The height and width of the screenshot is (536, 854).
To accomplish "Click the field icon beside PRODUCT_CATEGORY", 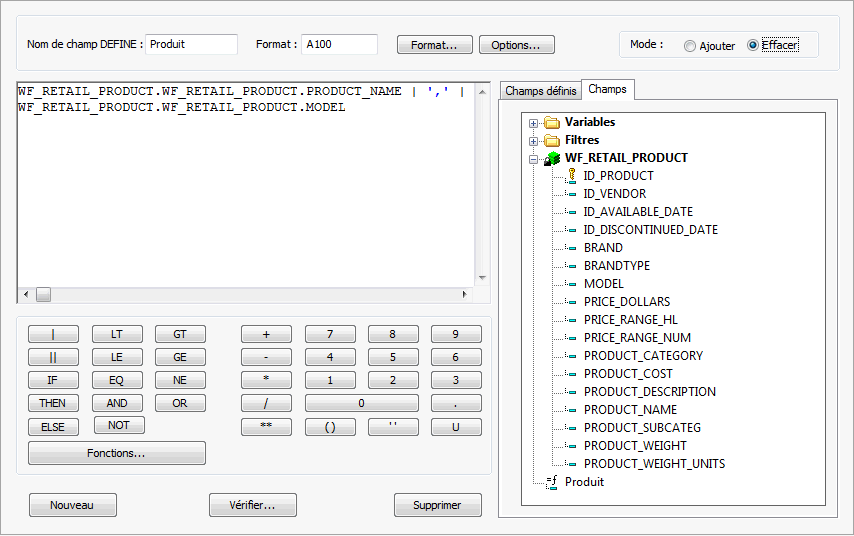I will (571, 356).
